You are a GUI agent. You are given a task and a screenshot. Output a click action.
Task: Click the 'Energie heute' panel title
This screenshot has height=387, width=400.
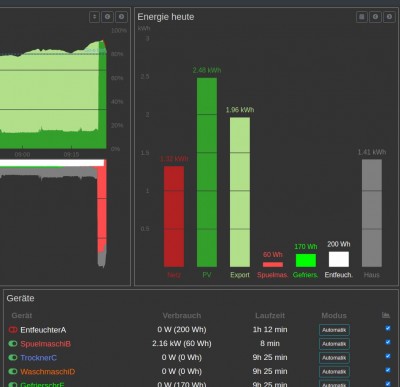click(166, 17)
